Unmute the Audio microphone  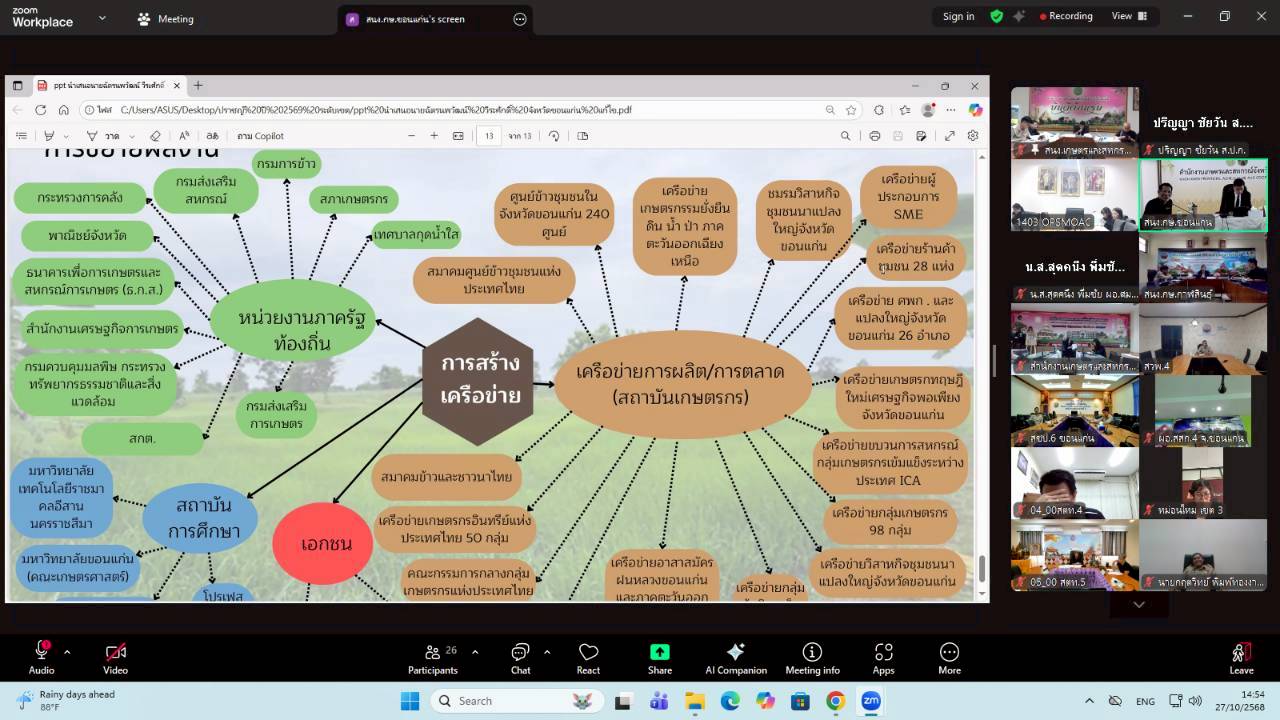(42, 657)
